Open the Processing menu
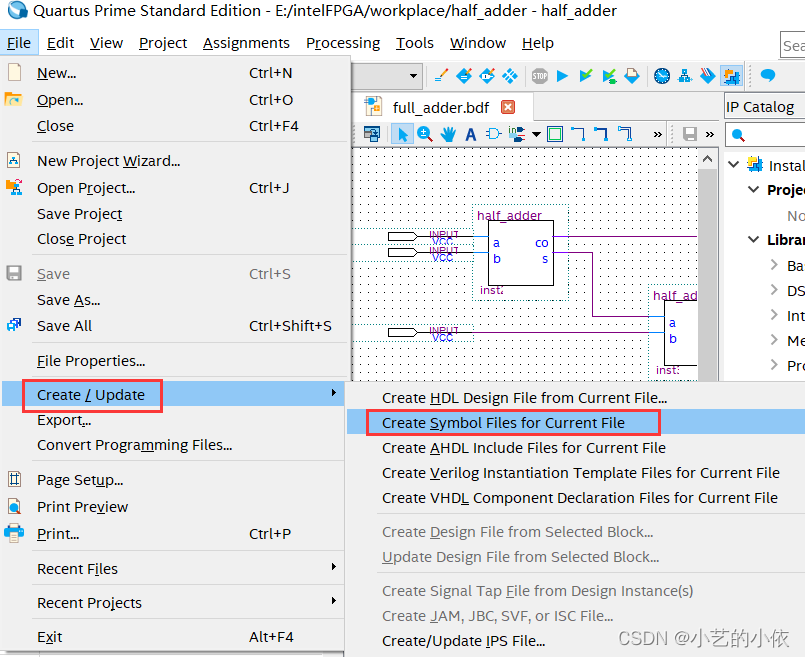The image size is (805, 657). [343, 43]
